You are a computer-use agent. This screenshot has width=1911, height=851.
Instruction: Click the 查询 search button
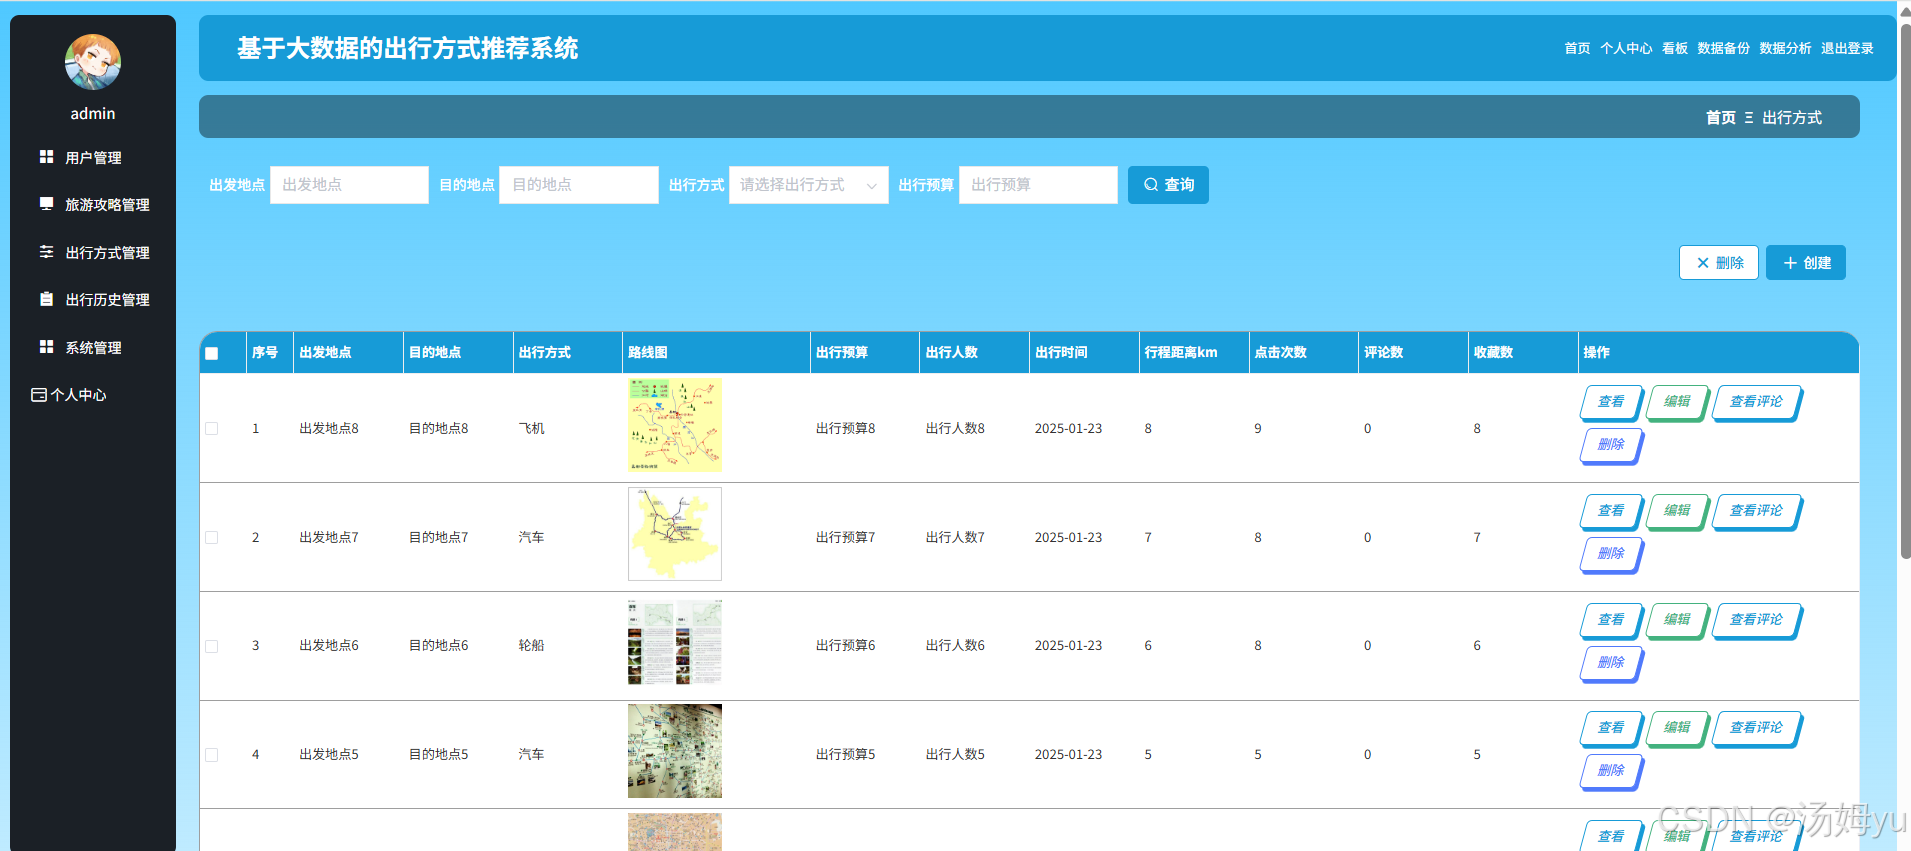pyautogui.click(x=1168, y=185)
